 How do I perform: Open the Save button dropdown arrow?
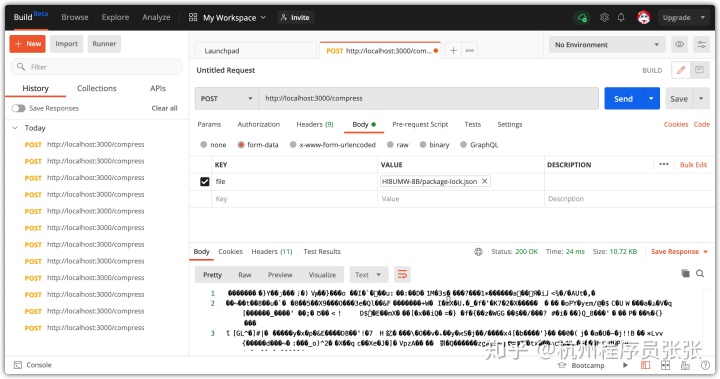[x=701, y=98]
